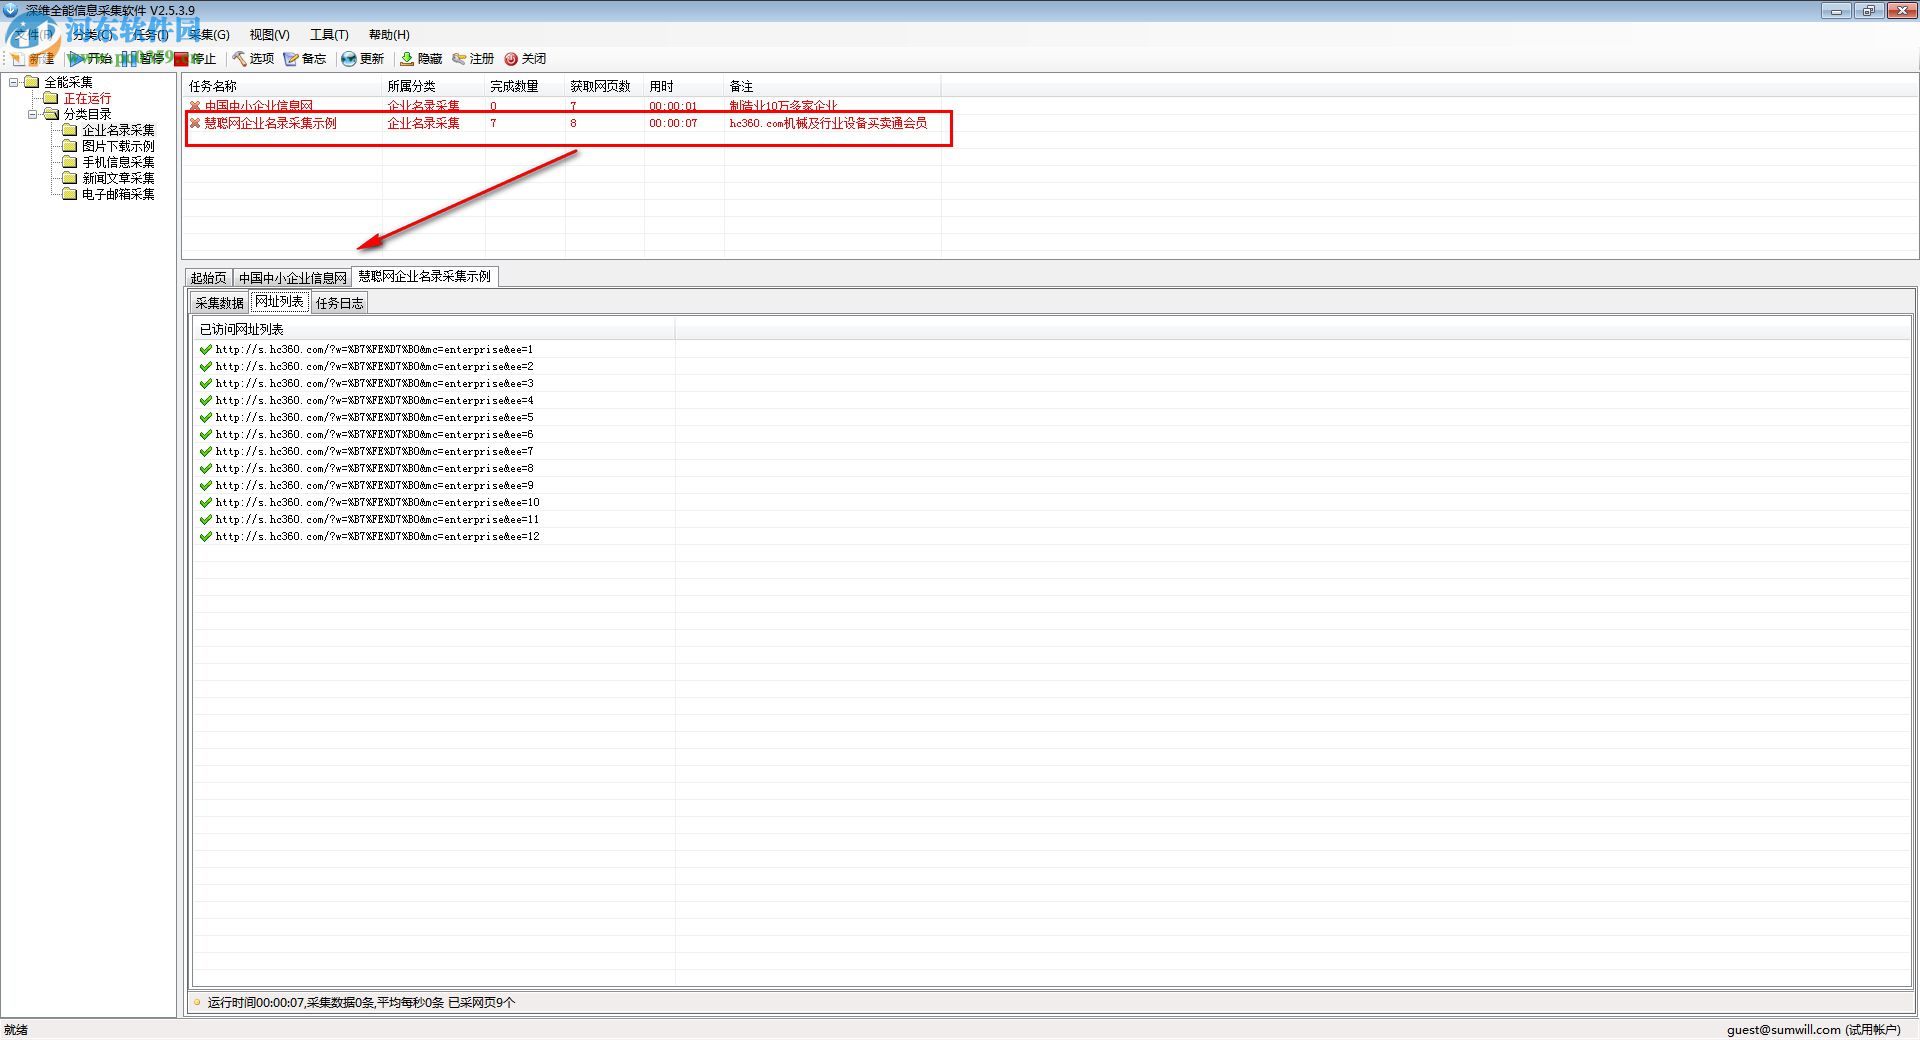
Task: Click the URL ending in ee=9
Action: click(374, 486)
